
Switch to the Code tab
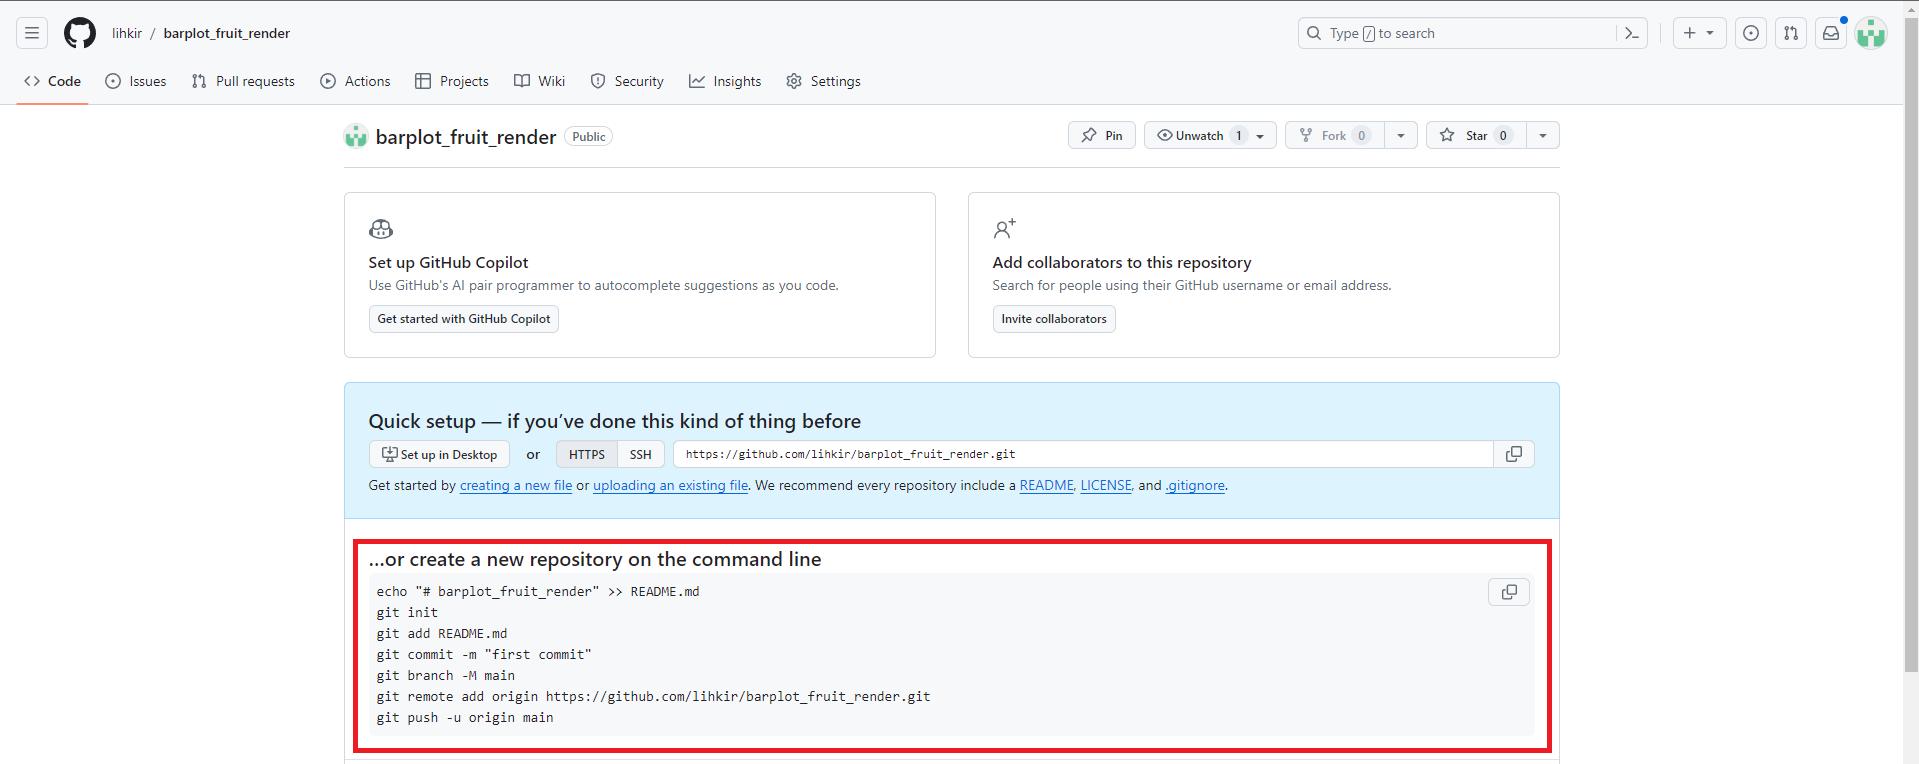[x=52, y=81]
